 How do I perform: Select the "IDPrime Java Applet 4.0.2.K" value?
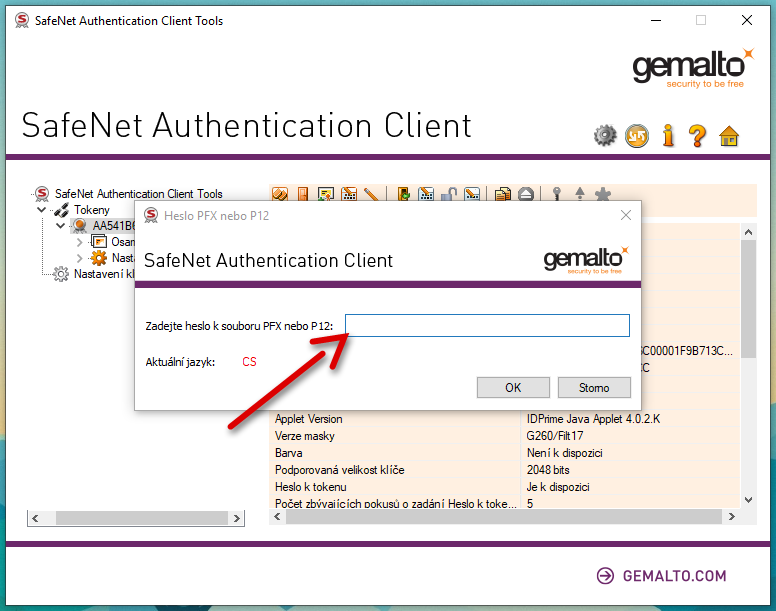593,419
